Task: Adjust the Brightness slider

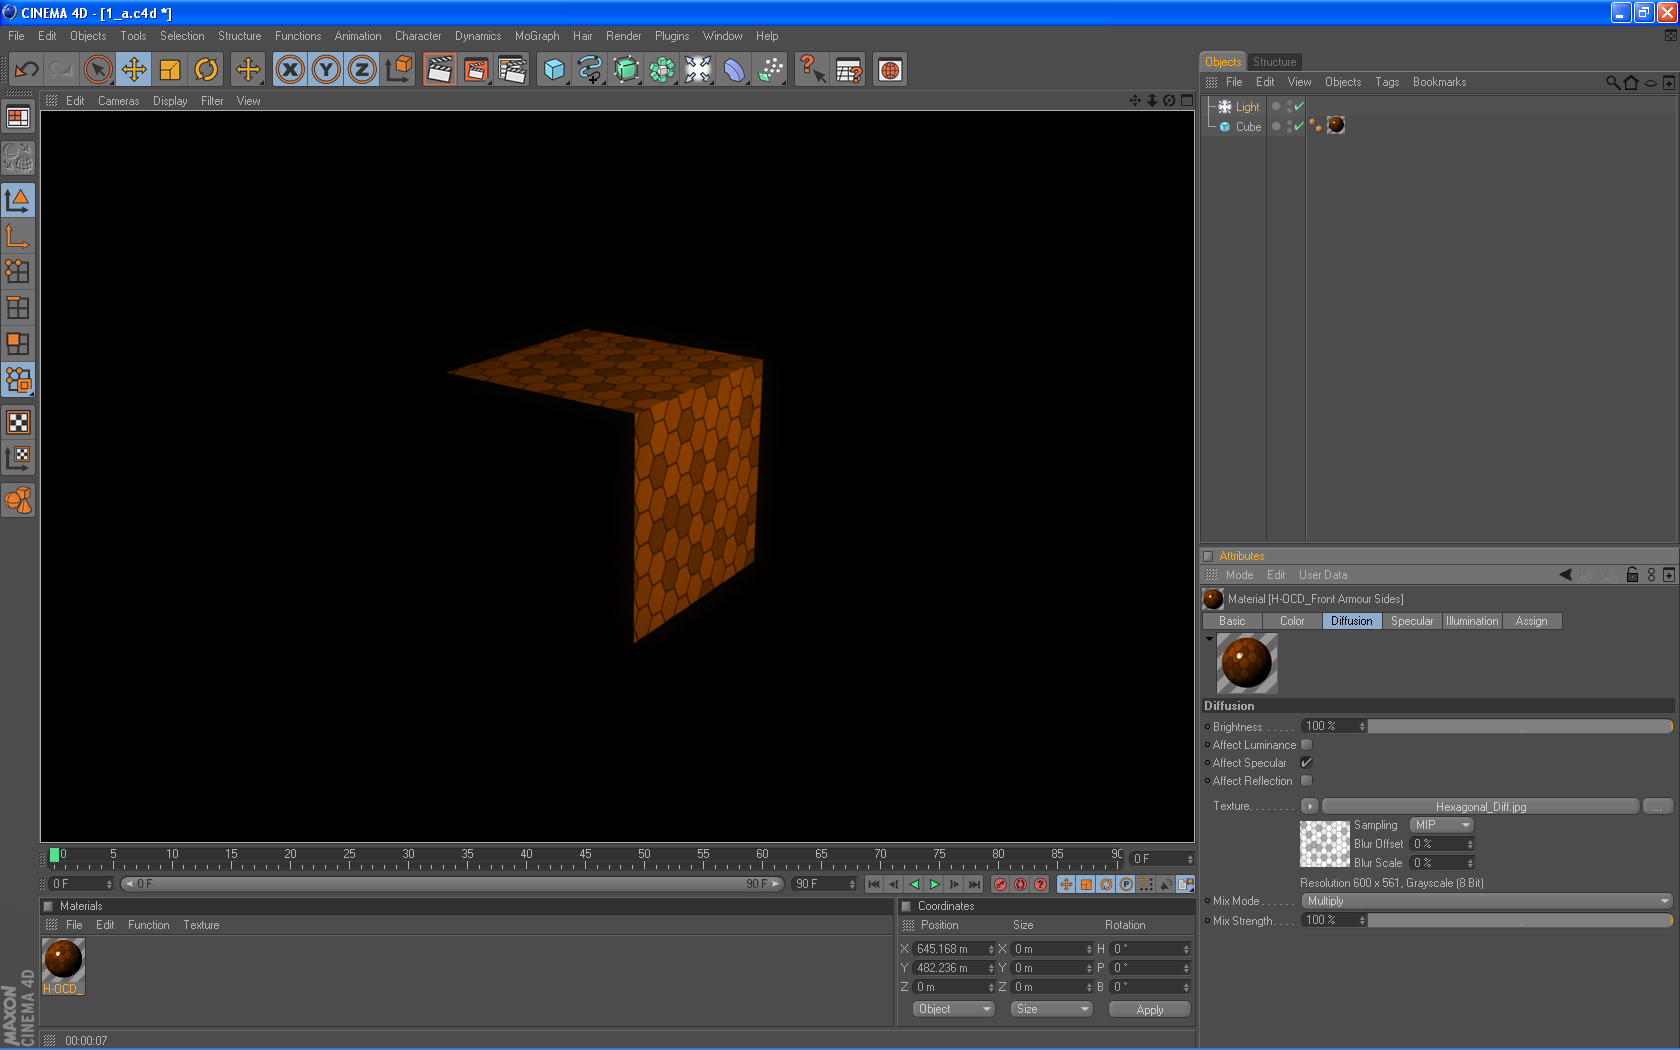Action: tap(1519, 726)
